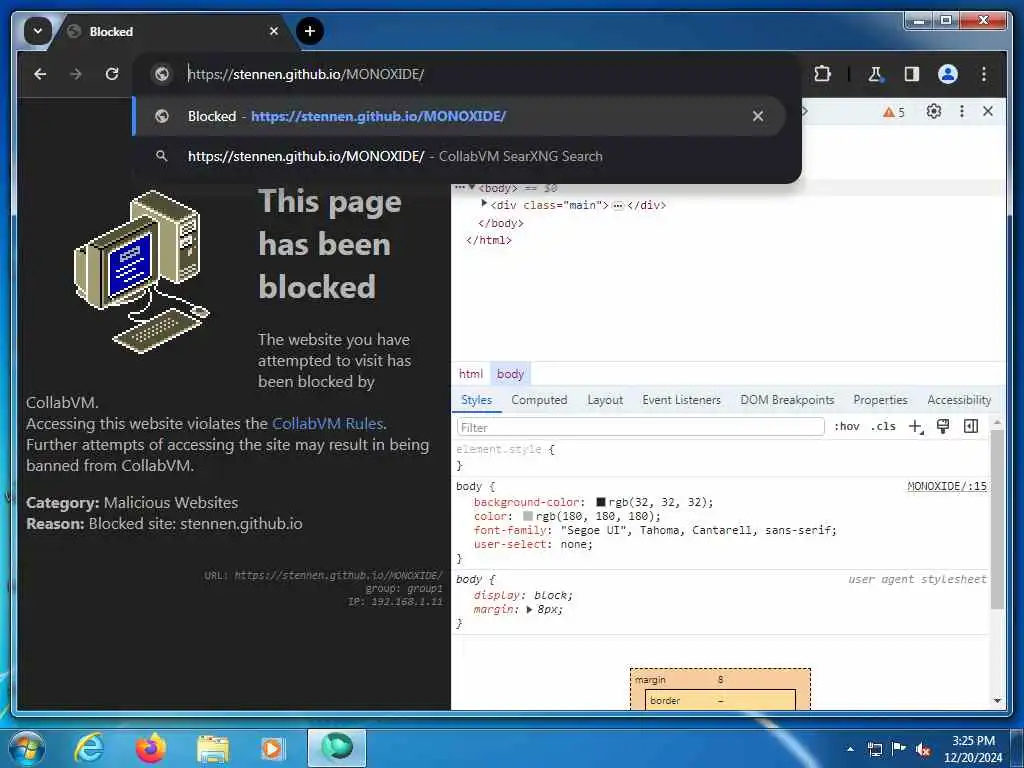This screenshot has height=768, width=1024.
Task: Show hidden system tray icons
Action: coord(850,749)
